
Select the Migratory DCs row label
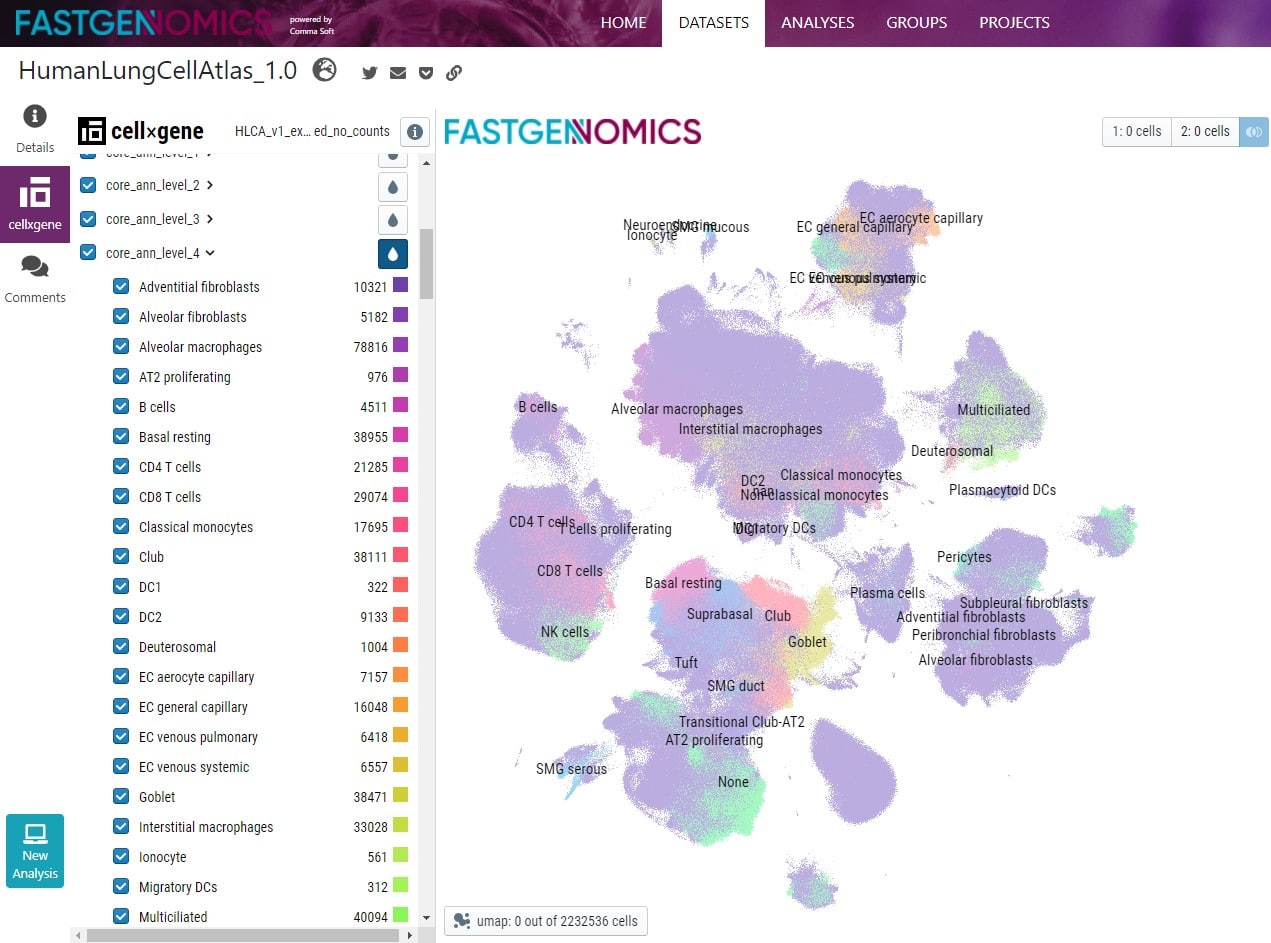pyautogui.click(x=178, y=887)
